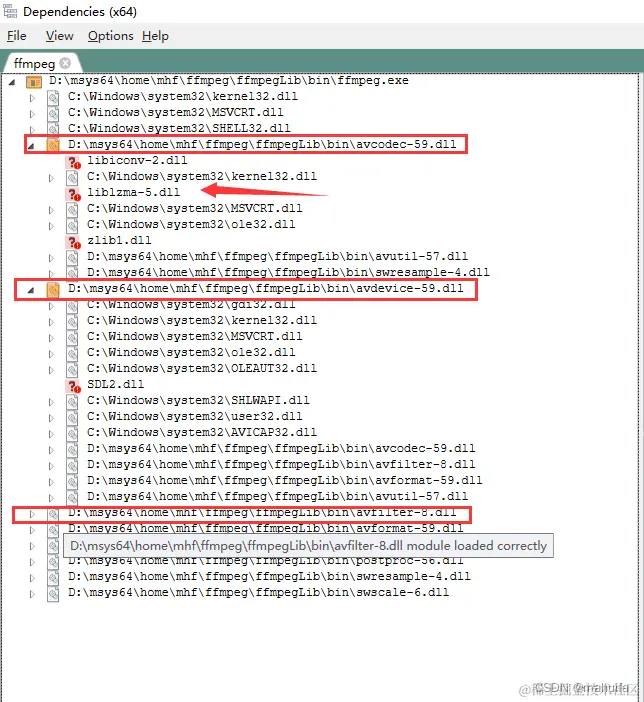Click icon of top-level kernel32.dll

point(53,97)
